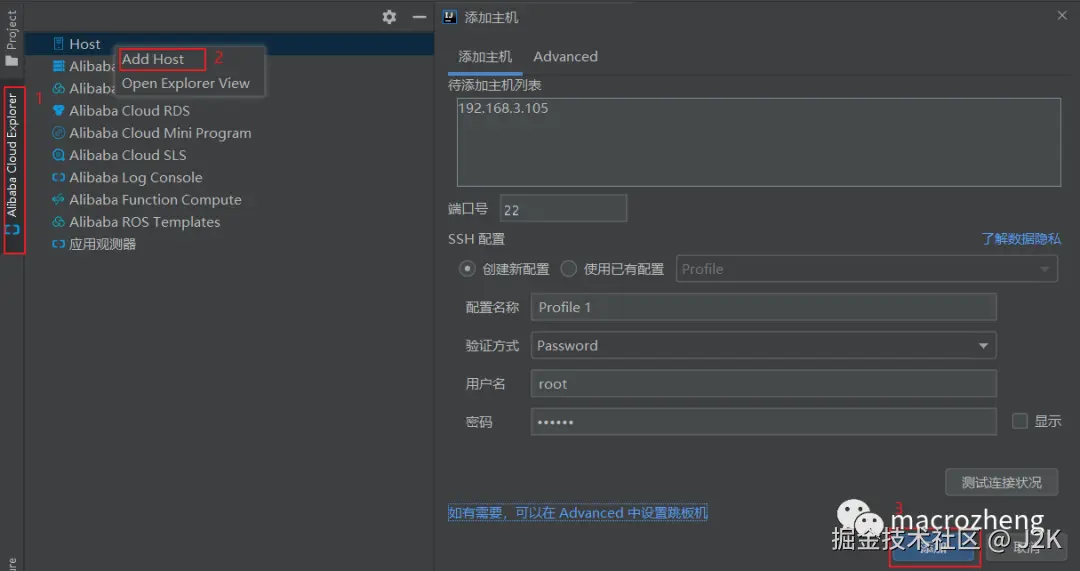Open explorer settings gear icon

(389, 17)
